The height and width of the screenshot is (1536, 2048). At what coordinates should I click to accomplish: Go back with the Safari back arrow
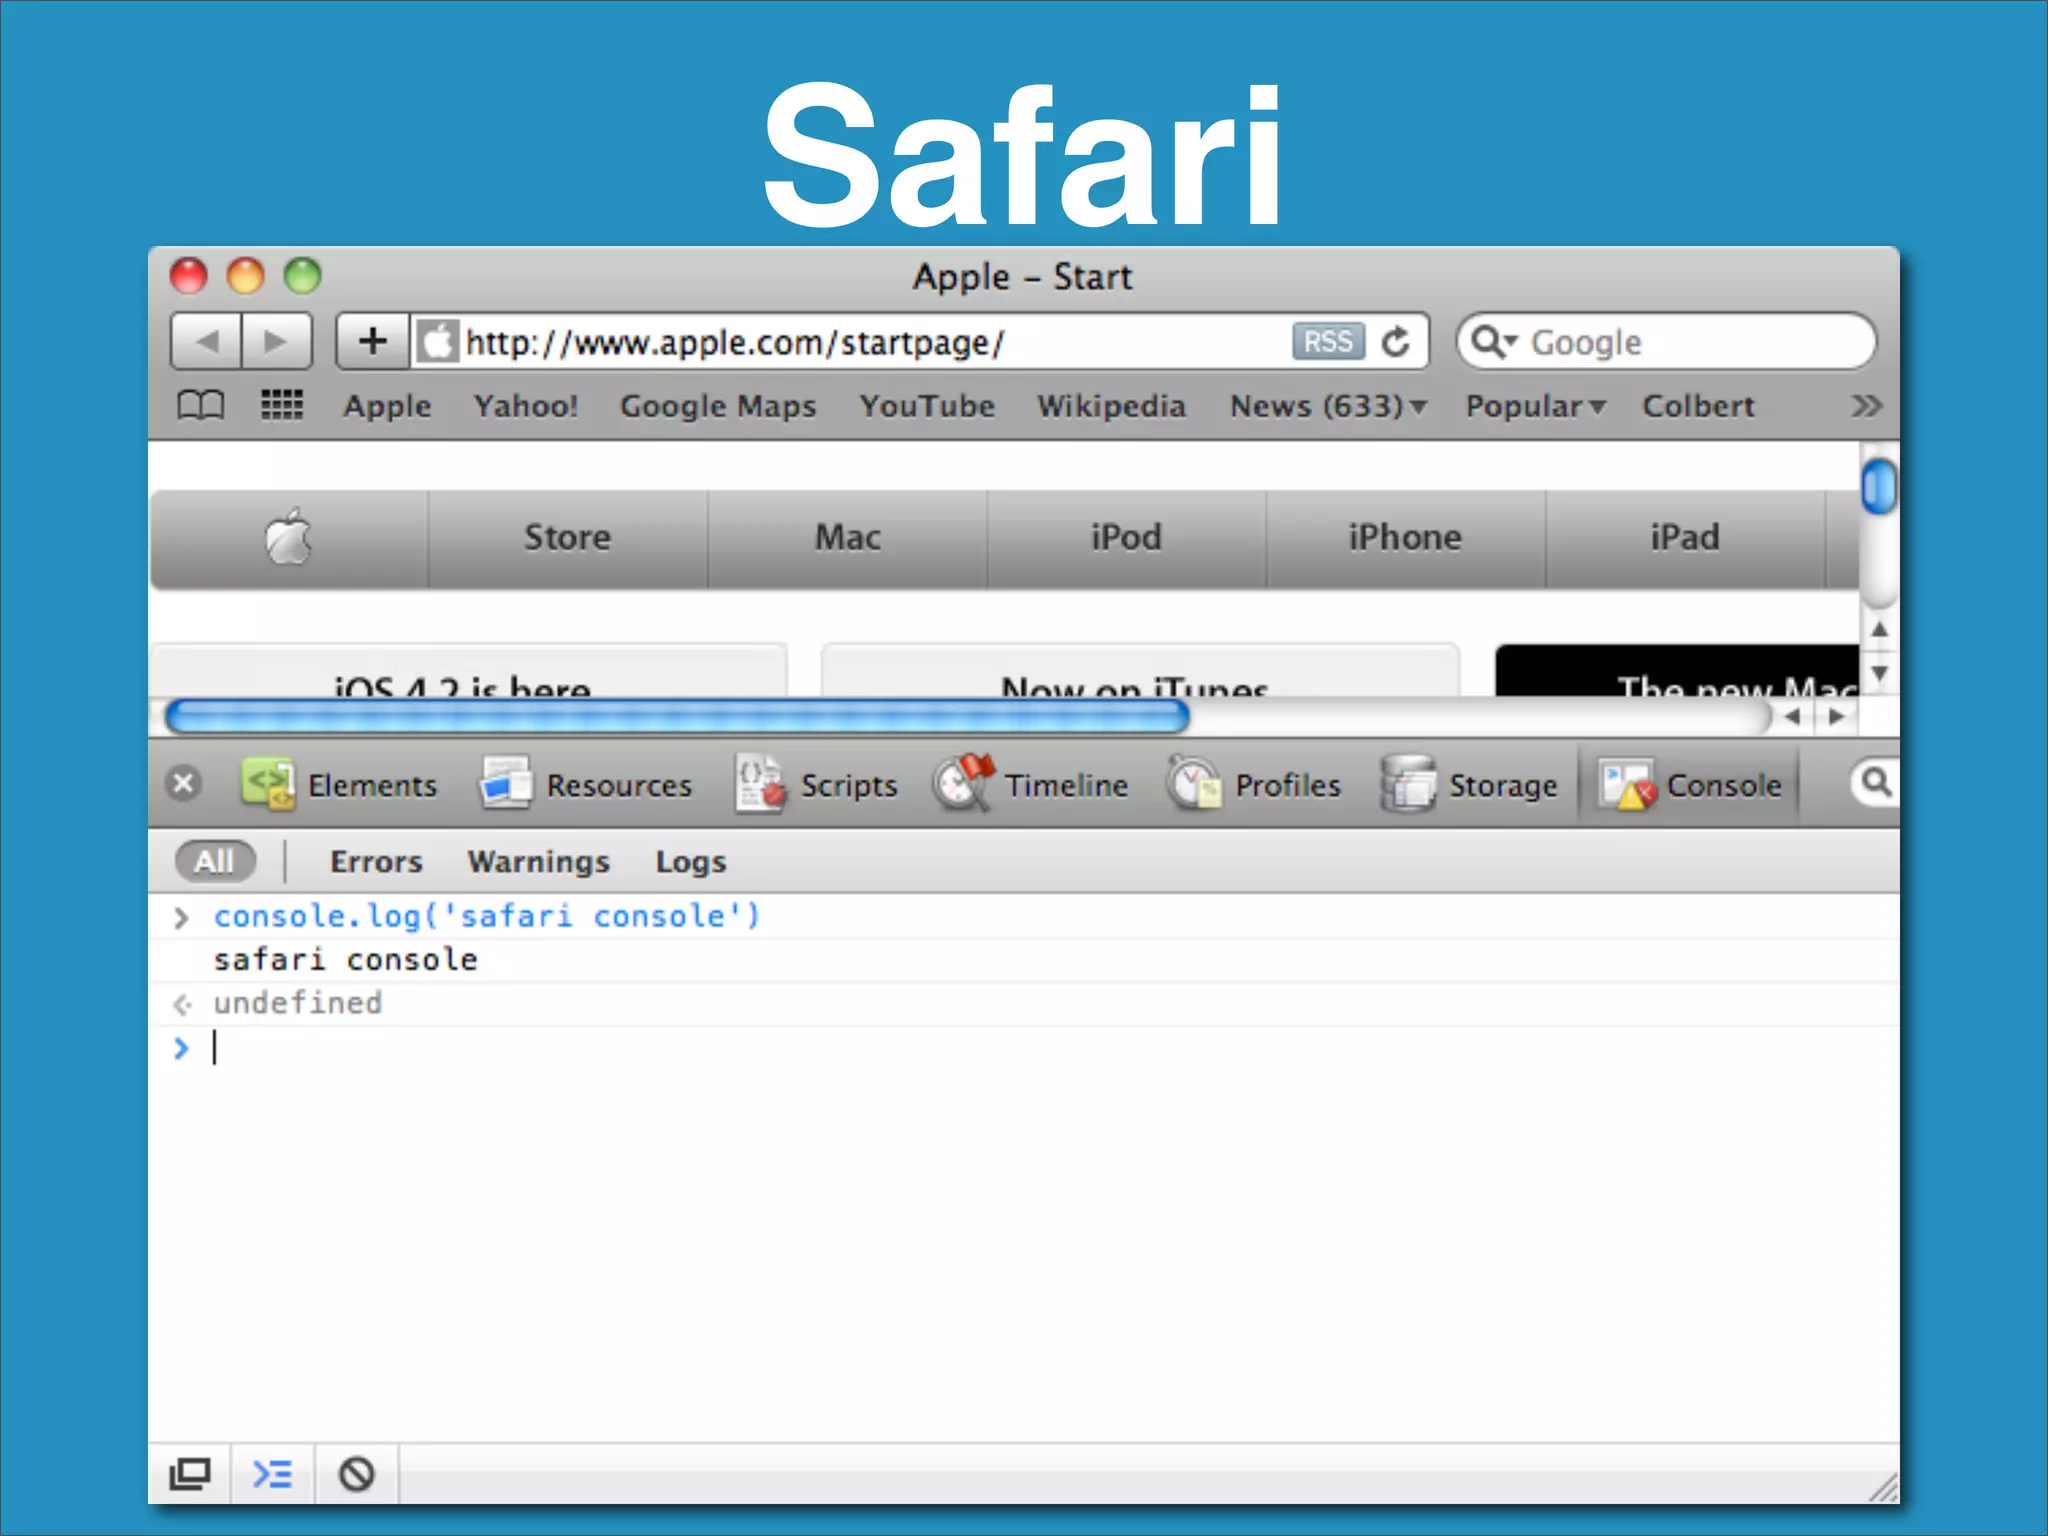pos(206,342)
